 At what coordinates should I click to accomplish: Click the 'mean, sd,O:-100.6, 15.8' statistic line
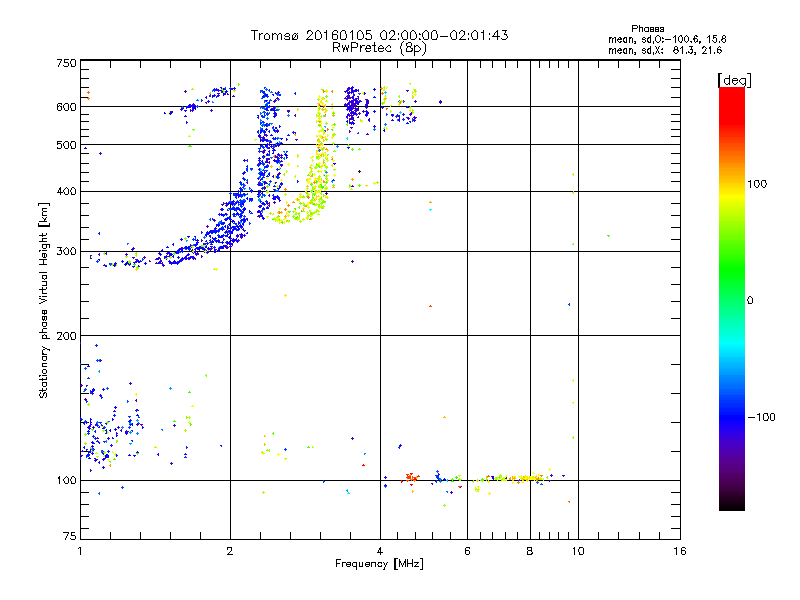click(x=667, y=39)
